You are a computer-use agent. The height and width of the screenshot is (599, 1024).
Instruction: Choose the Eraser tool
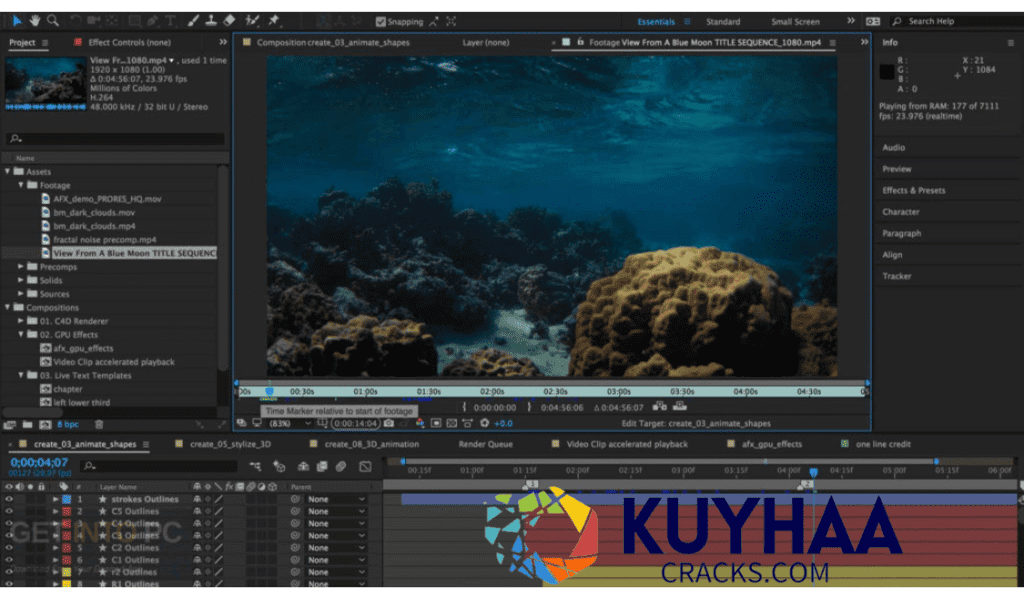[x=229, y=19]
